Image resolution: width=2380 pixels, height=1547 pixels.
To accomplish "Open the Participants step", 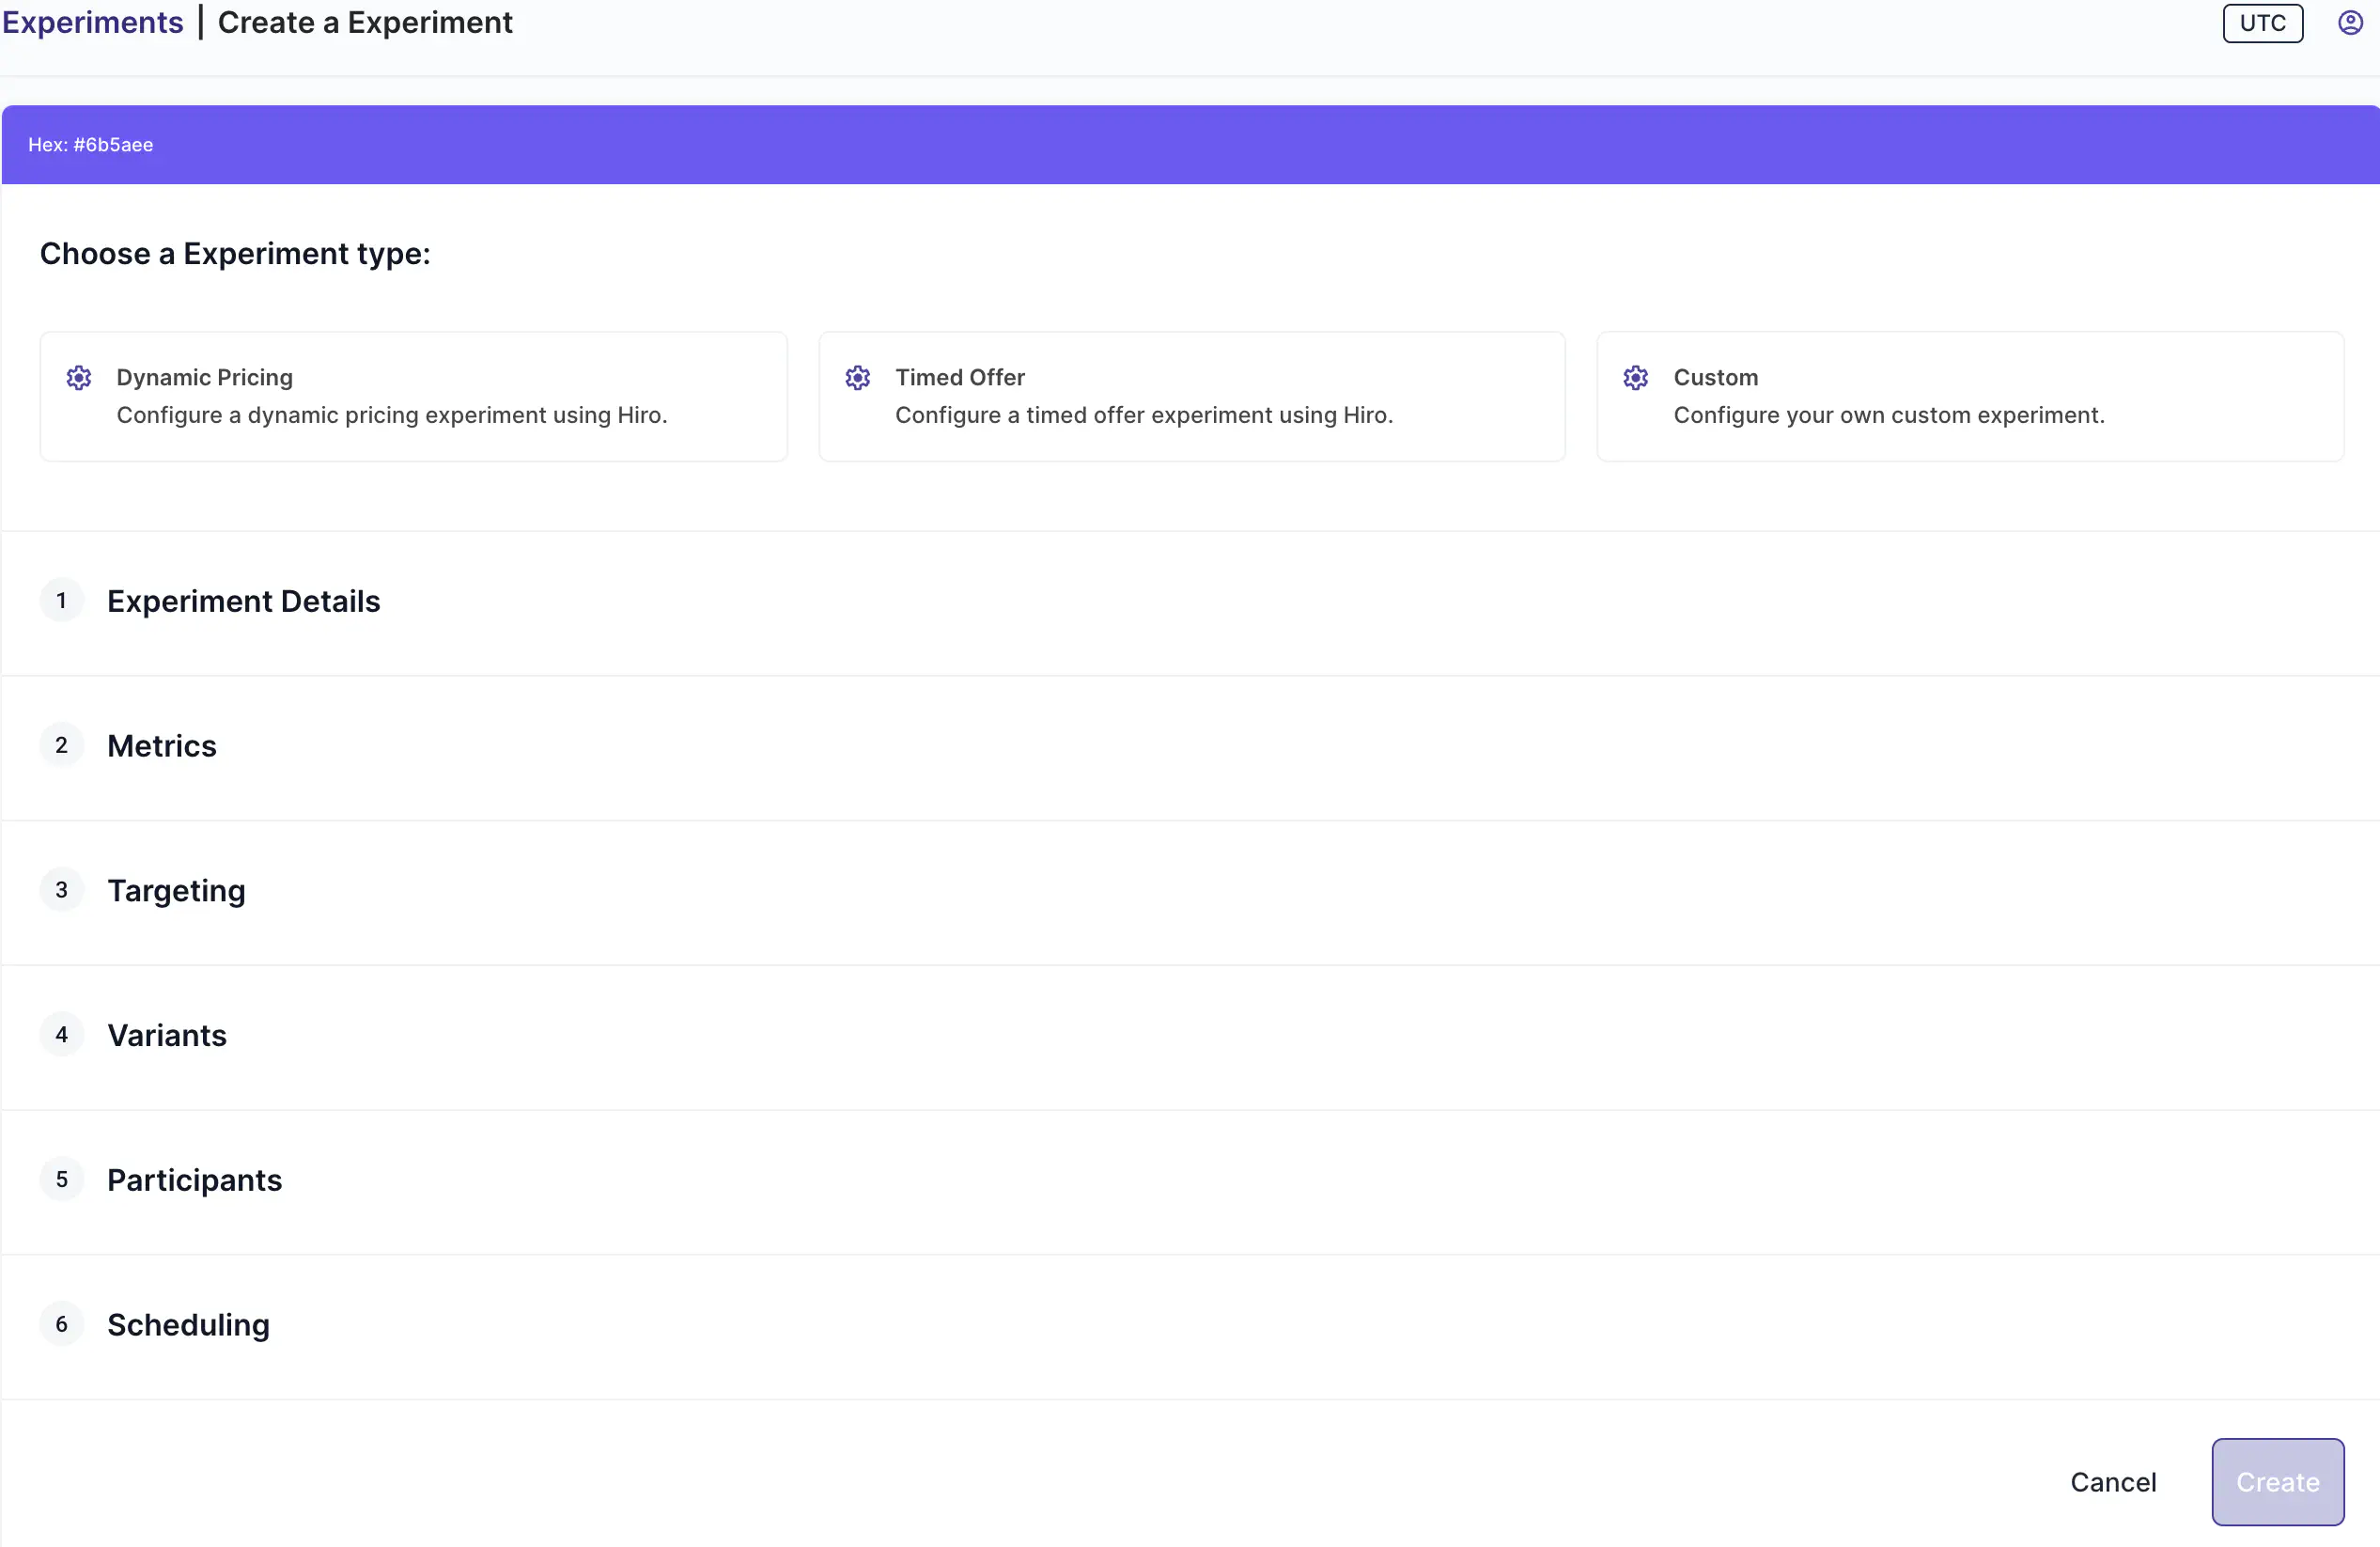I will click(194, 1180).
